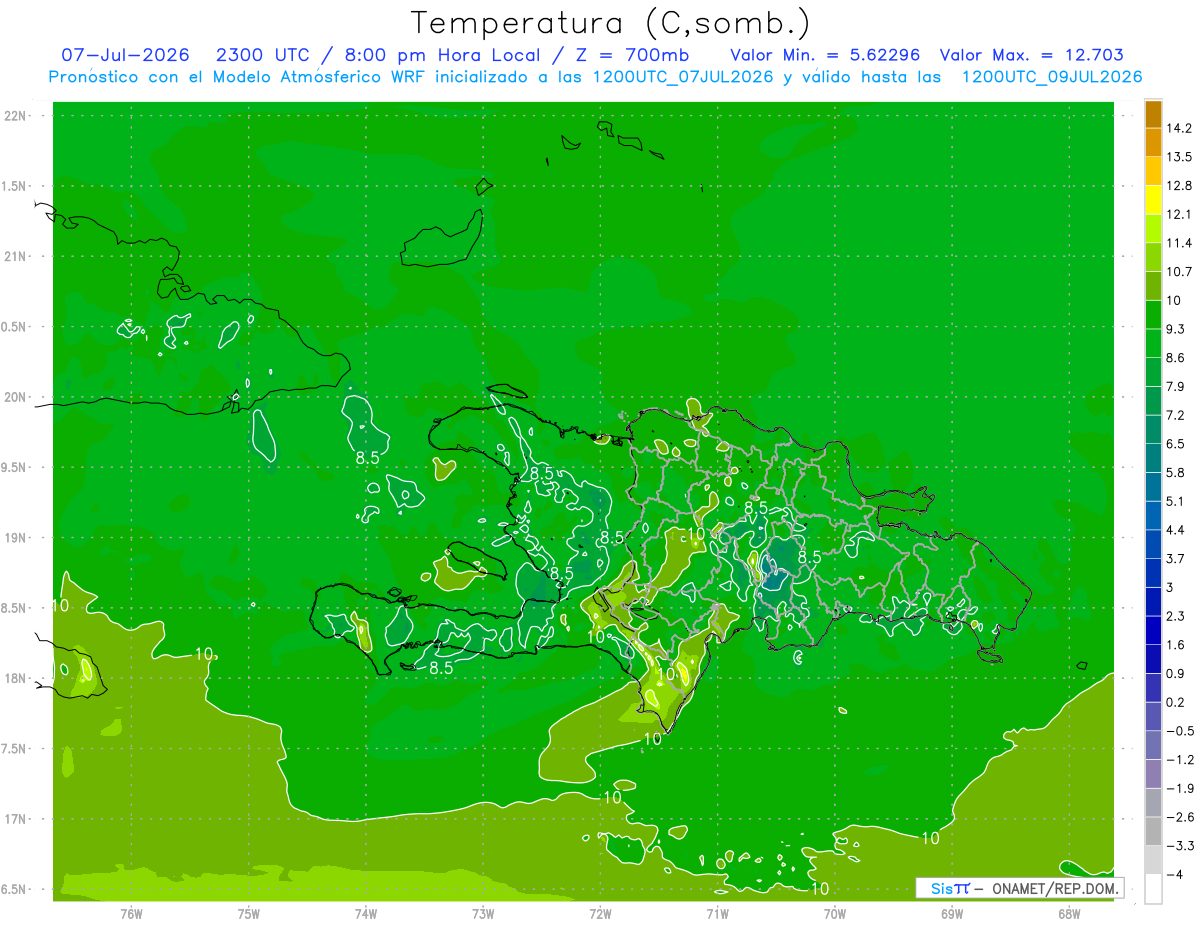
Task: Click the "19N" latitude axis label
Action: coord(17,538)
